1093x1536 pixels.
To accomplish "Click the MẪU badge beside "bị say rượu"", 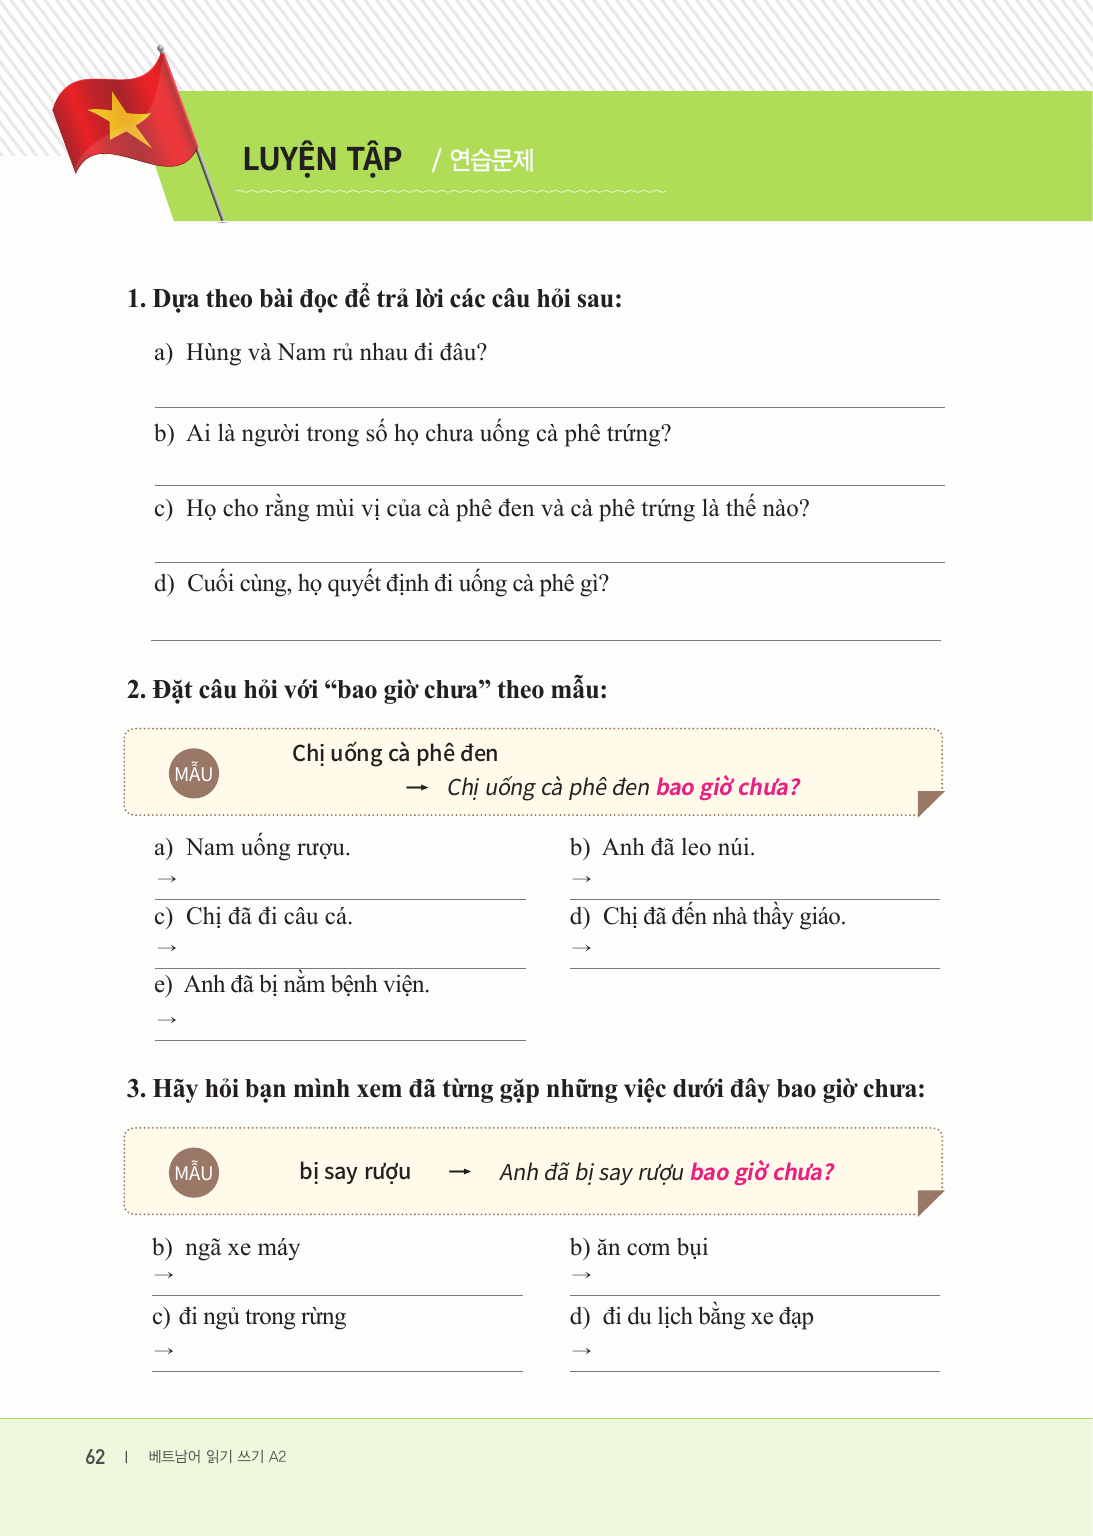I will 194,1172.
